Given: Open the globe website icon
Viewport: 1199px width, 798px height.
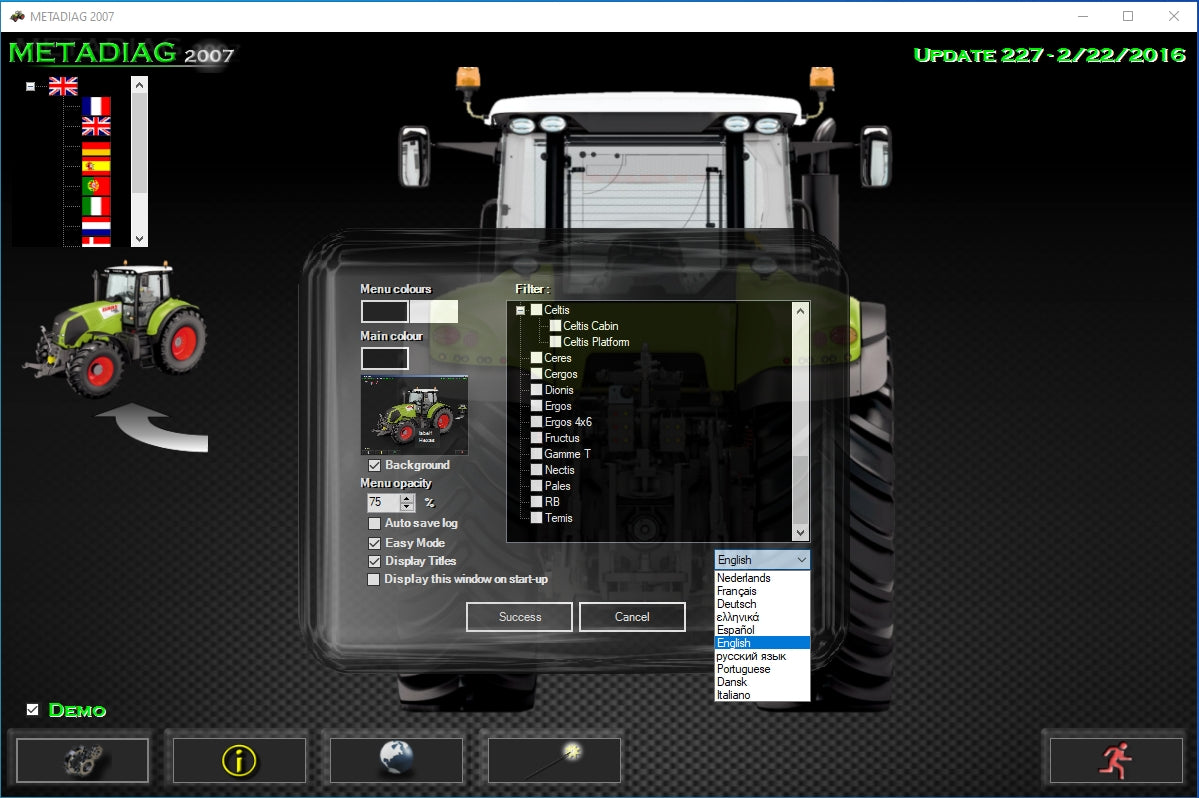Looking at the screenshot, I should tap(396, 760).
